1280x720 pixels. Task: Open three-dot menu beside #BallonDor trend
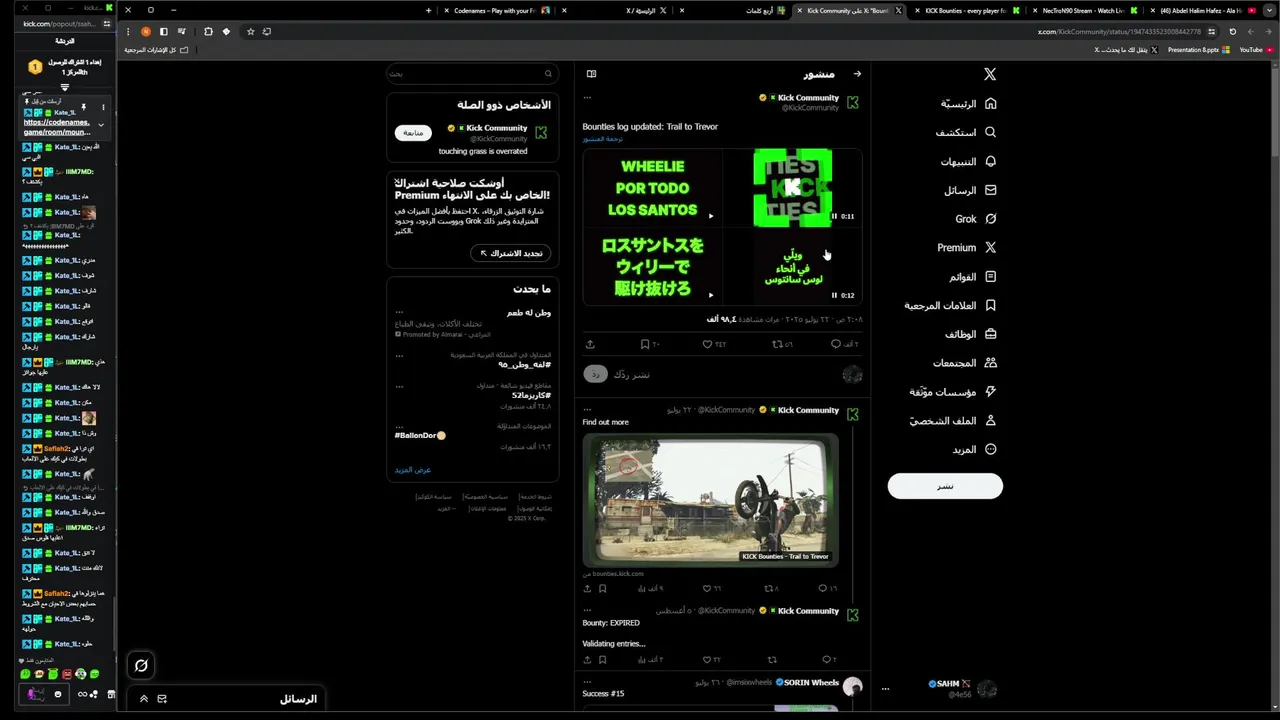click(x=399, y=426)
